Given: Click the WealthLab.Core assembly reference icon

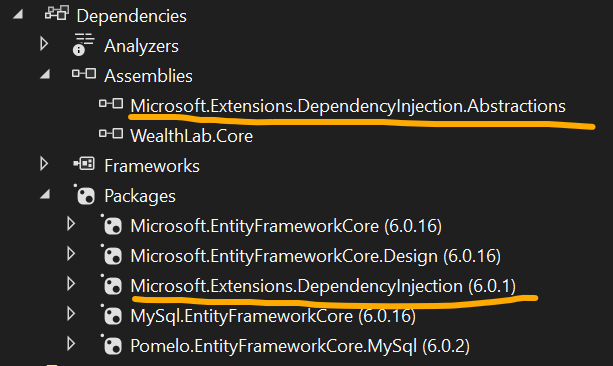Looking at the screenshot, I should click(111, 134).
